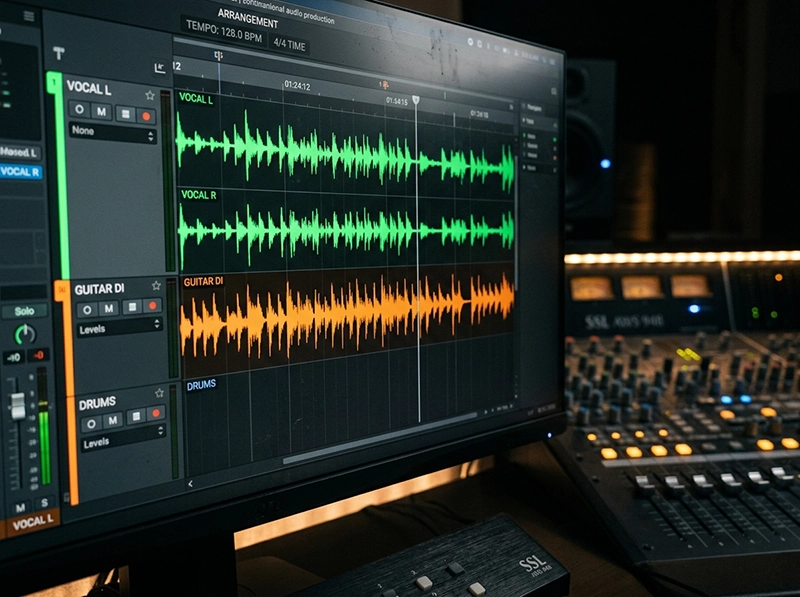
Task: Click the green track number 1 tab
Action: pyautogui.click(x=53, y=83)
